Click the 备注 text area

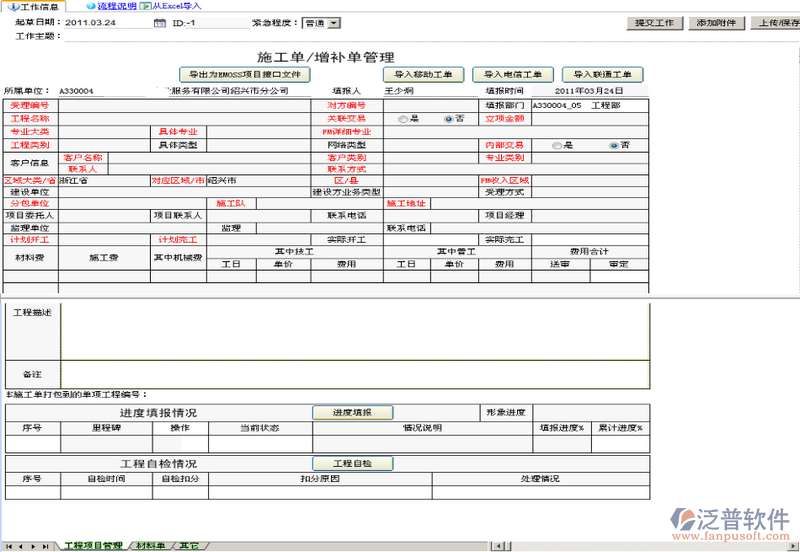(355, 374)
